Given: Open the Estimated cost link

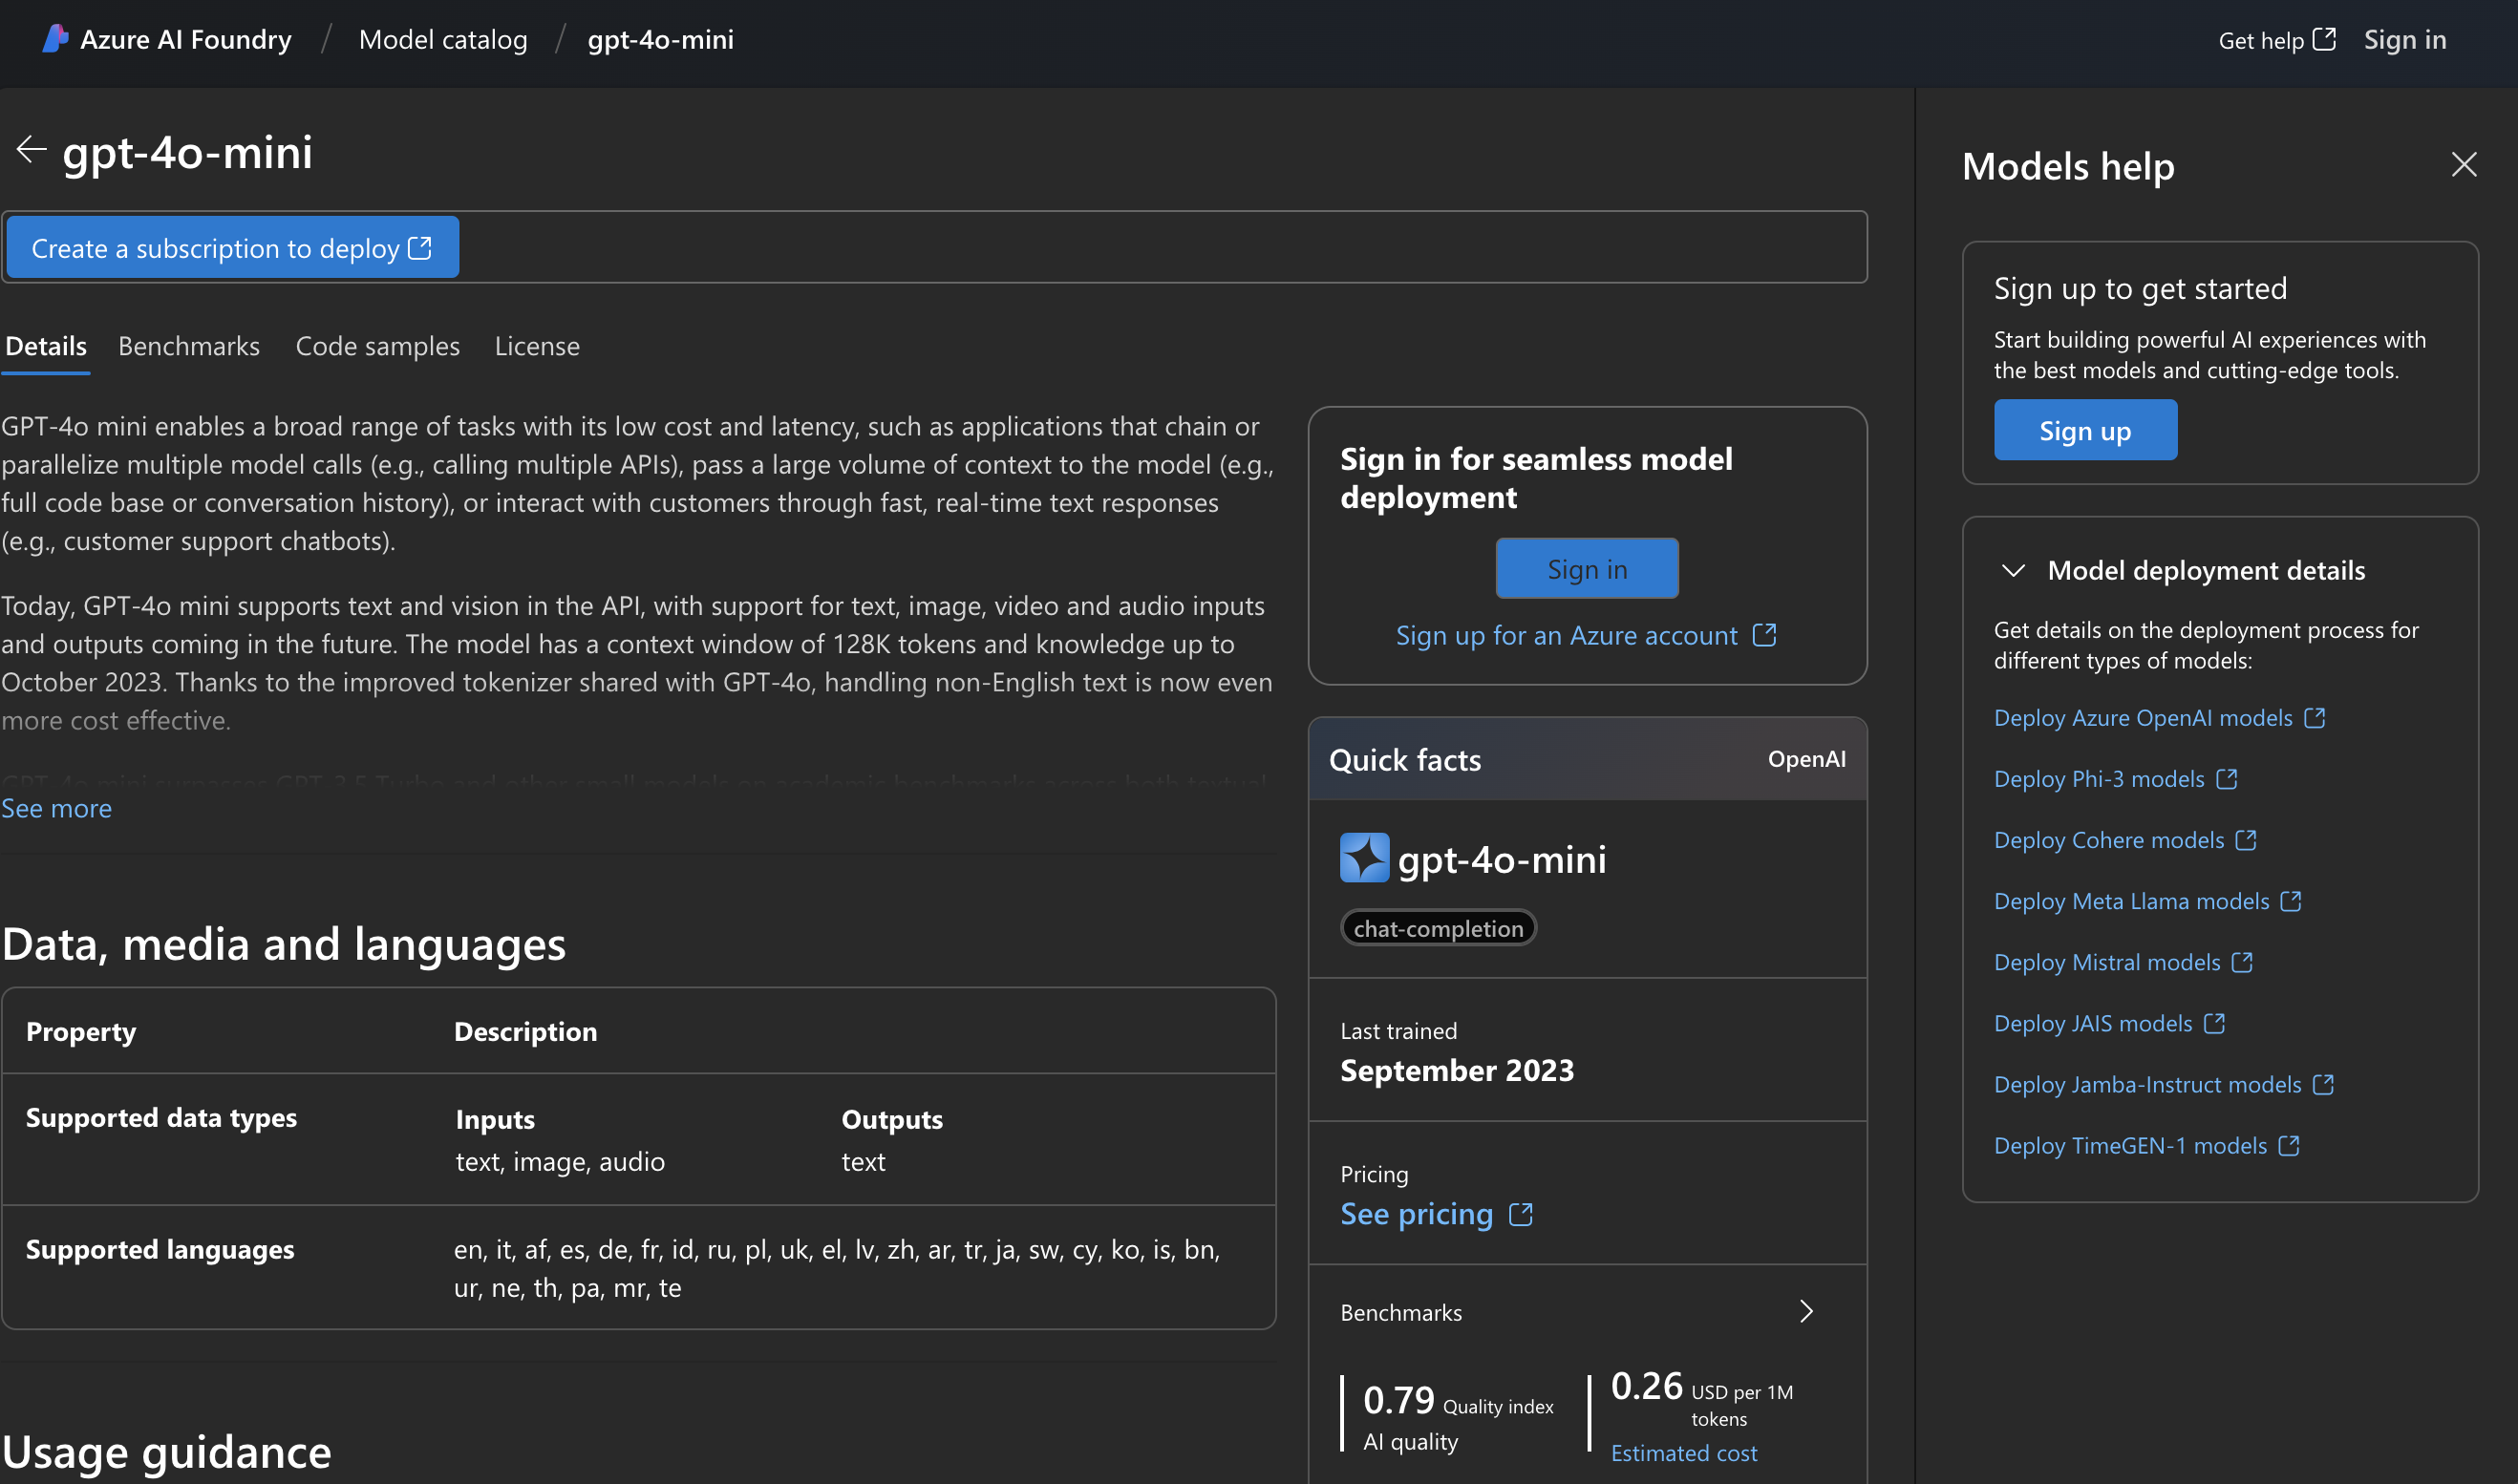Looking at the screenshot, I should tap(1684, 1453).
